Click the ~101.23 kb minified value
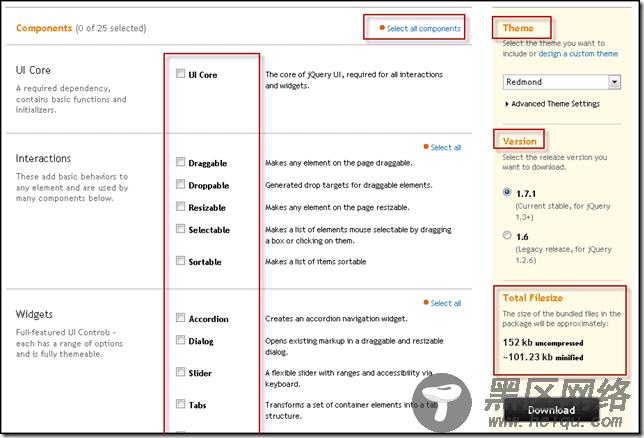Image resolution: width=644 pixels, height=438 pixels. coord(543,357)
